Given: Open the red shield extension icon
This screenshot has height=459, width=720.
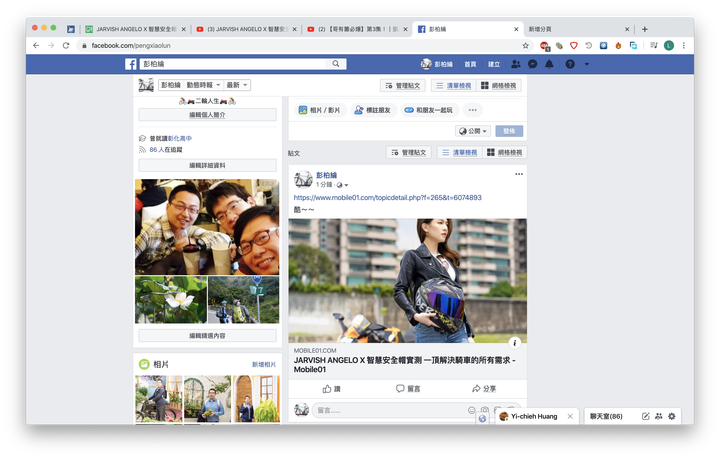Looking at the screenshot, I should [574, 45].
